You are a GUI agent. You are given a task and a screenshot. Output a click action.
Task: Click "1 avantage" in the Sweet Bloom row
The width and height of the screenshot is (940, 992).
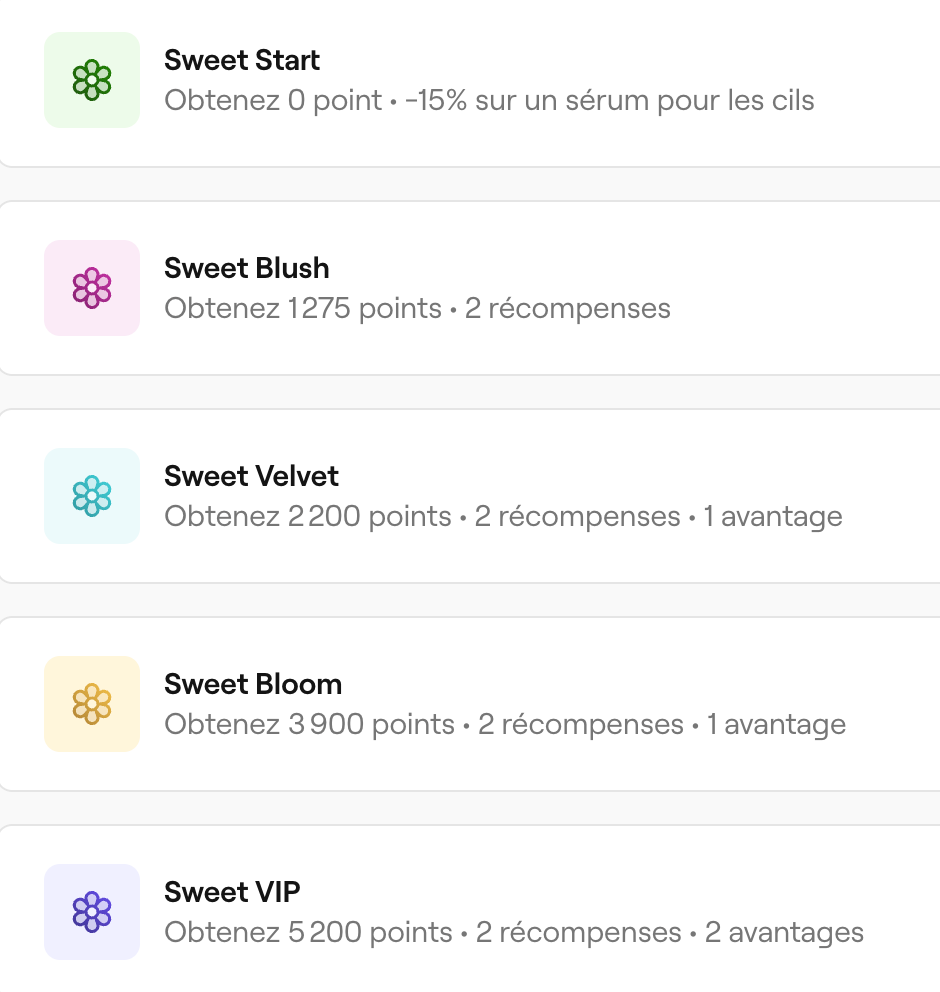pyautogui.click(x=776, y=725)
